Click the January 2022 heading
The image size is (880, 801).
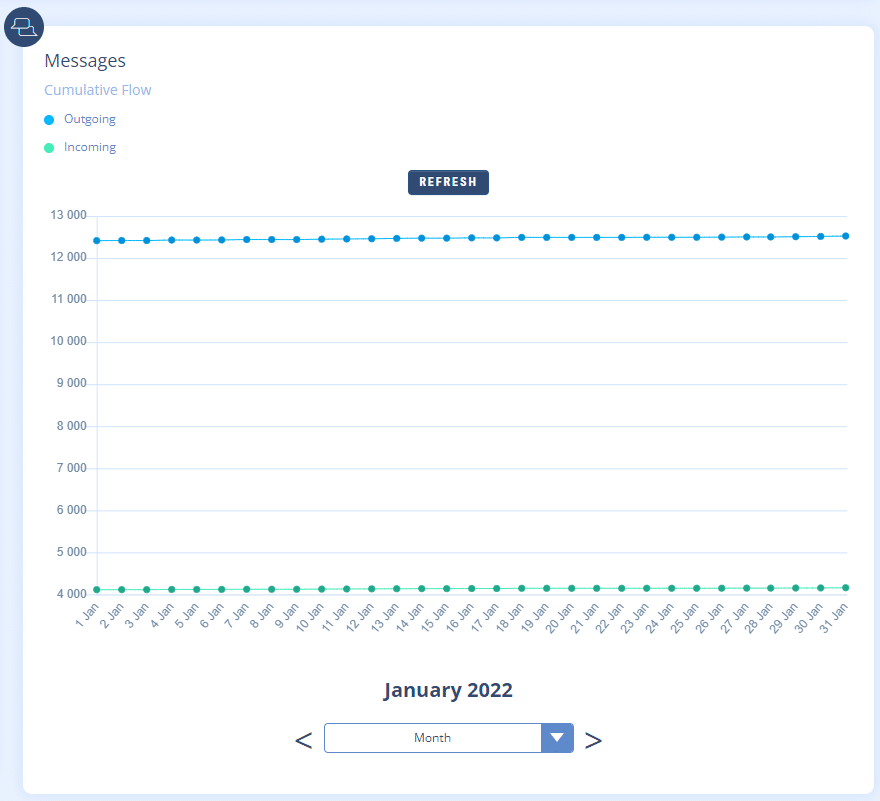[448, 690]
